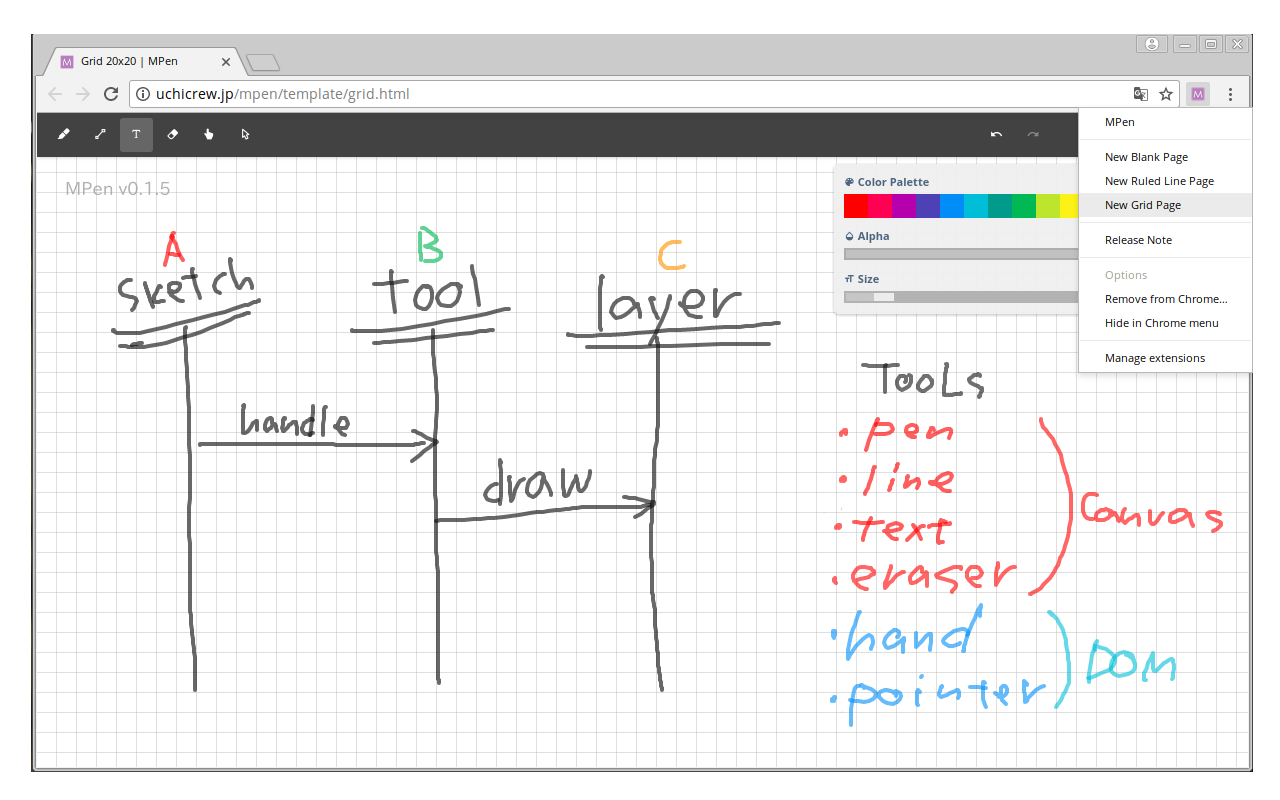Select the Line tool in toolbar
The height and width of the screenshot is (800, 1280).
pos(100,134)
